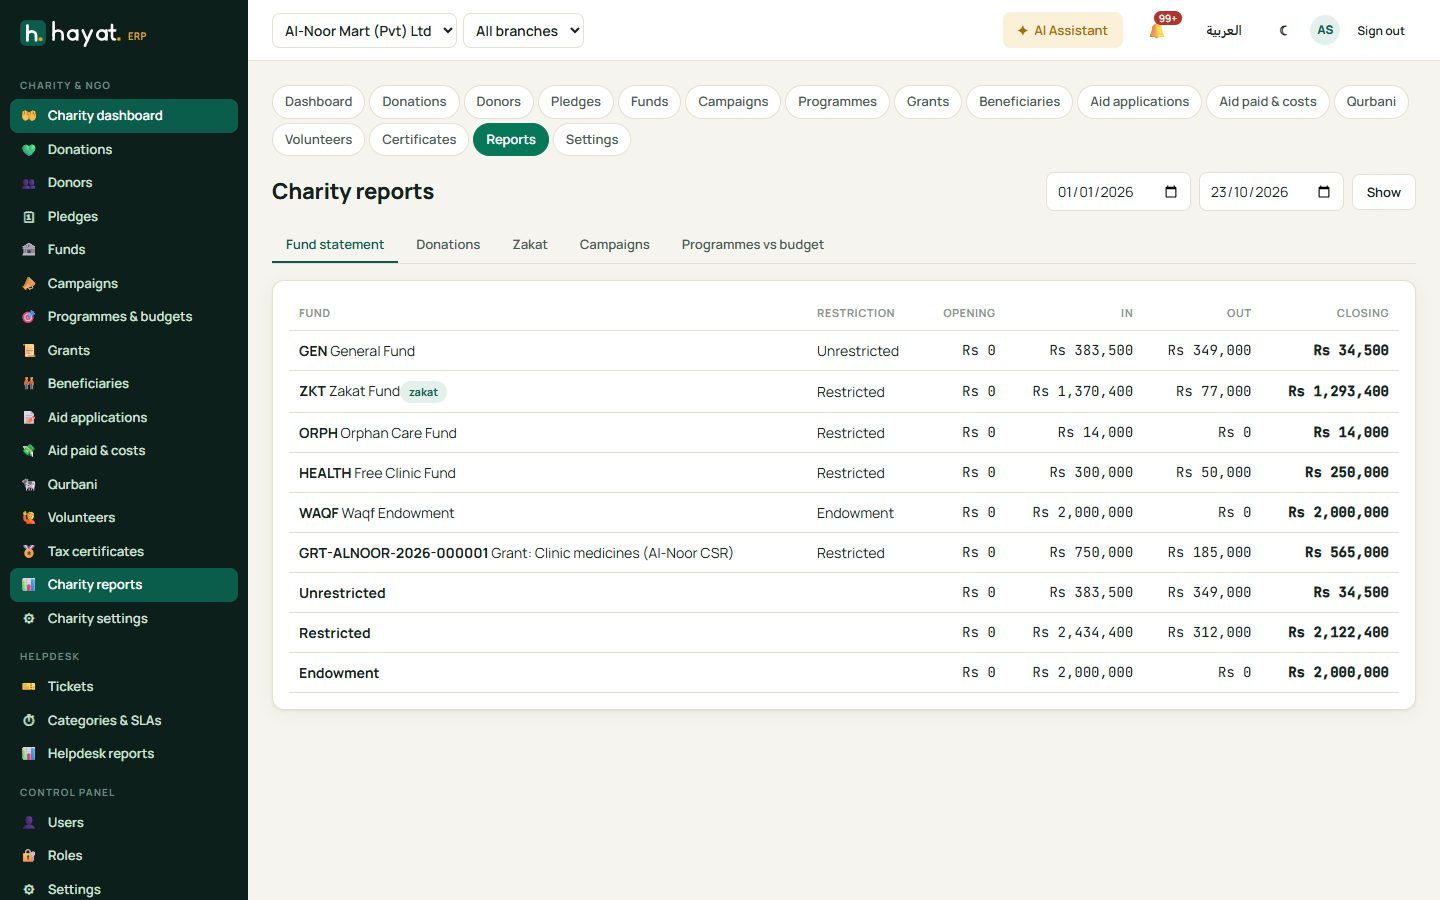
Task: Open the company selector Al-Noor Mart dropdown
Action: tap(364, 31)
